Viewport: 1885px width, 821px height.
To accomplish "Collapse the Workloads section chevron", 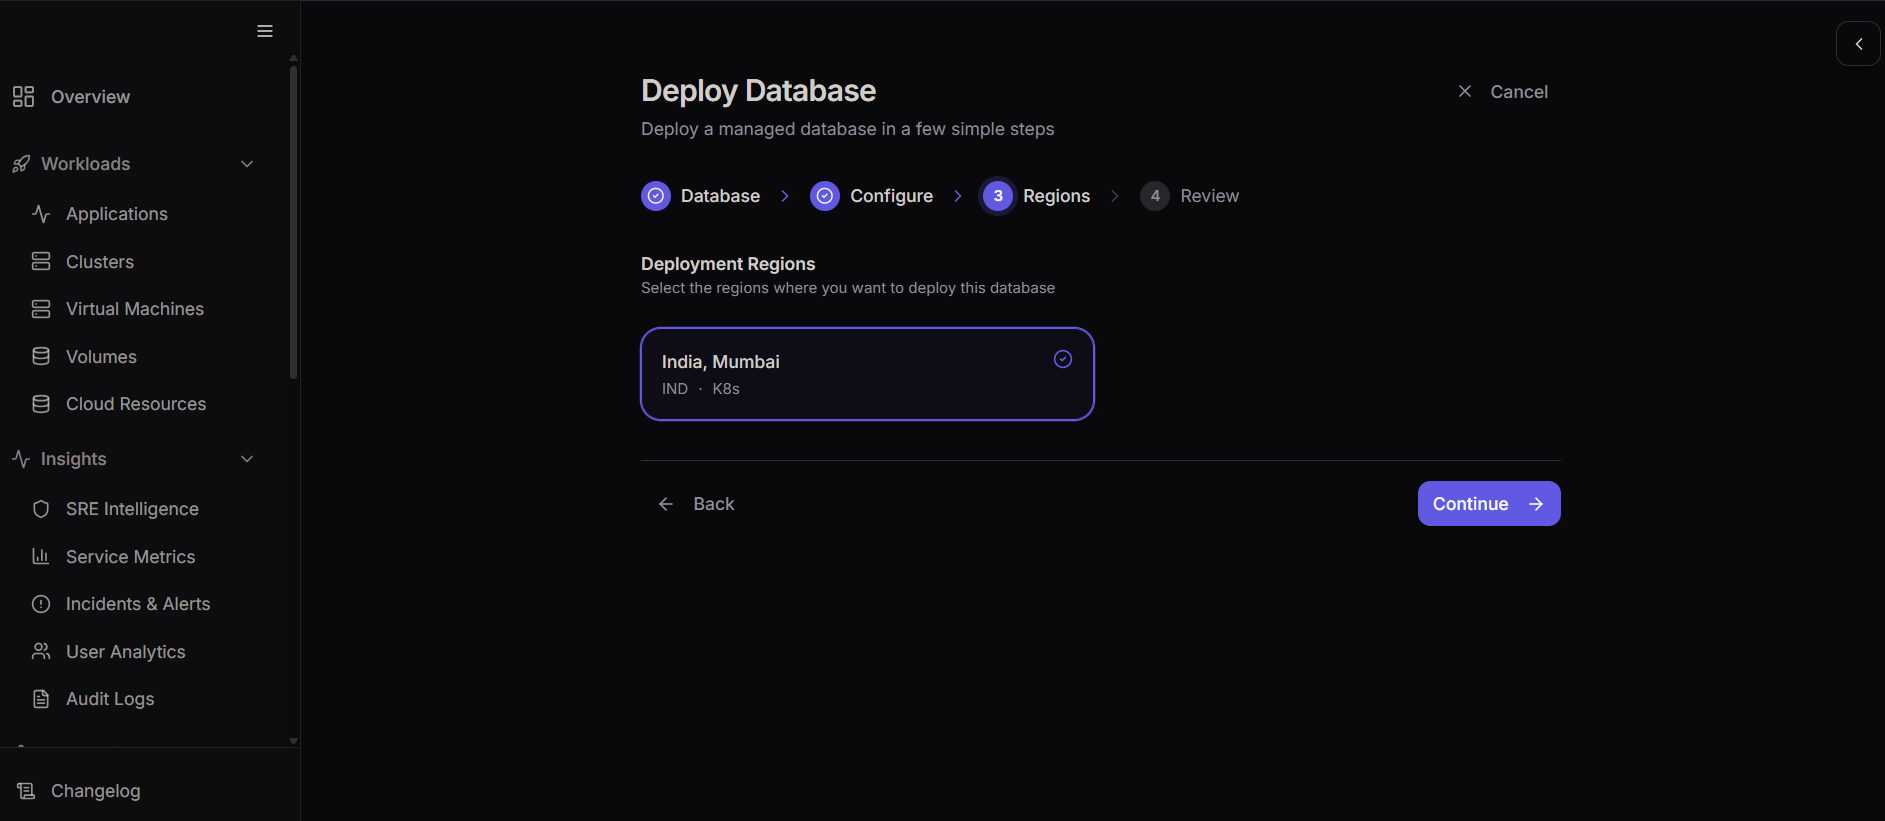I will click(247, 164).
